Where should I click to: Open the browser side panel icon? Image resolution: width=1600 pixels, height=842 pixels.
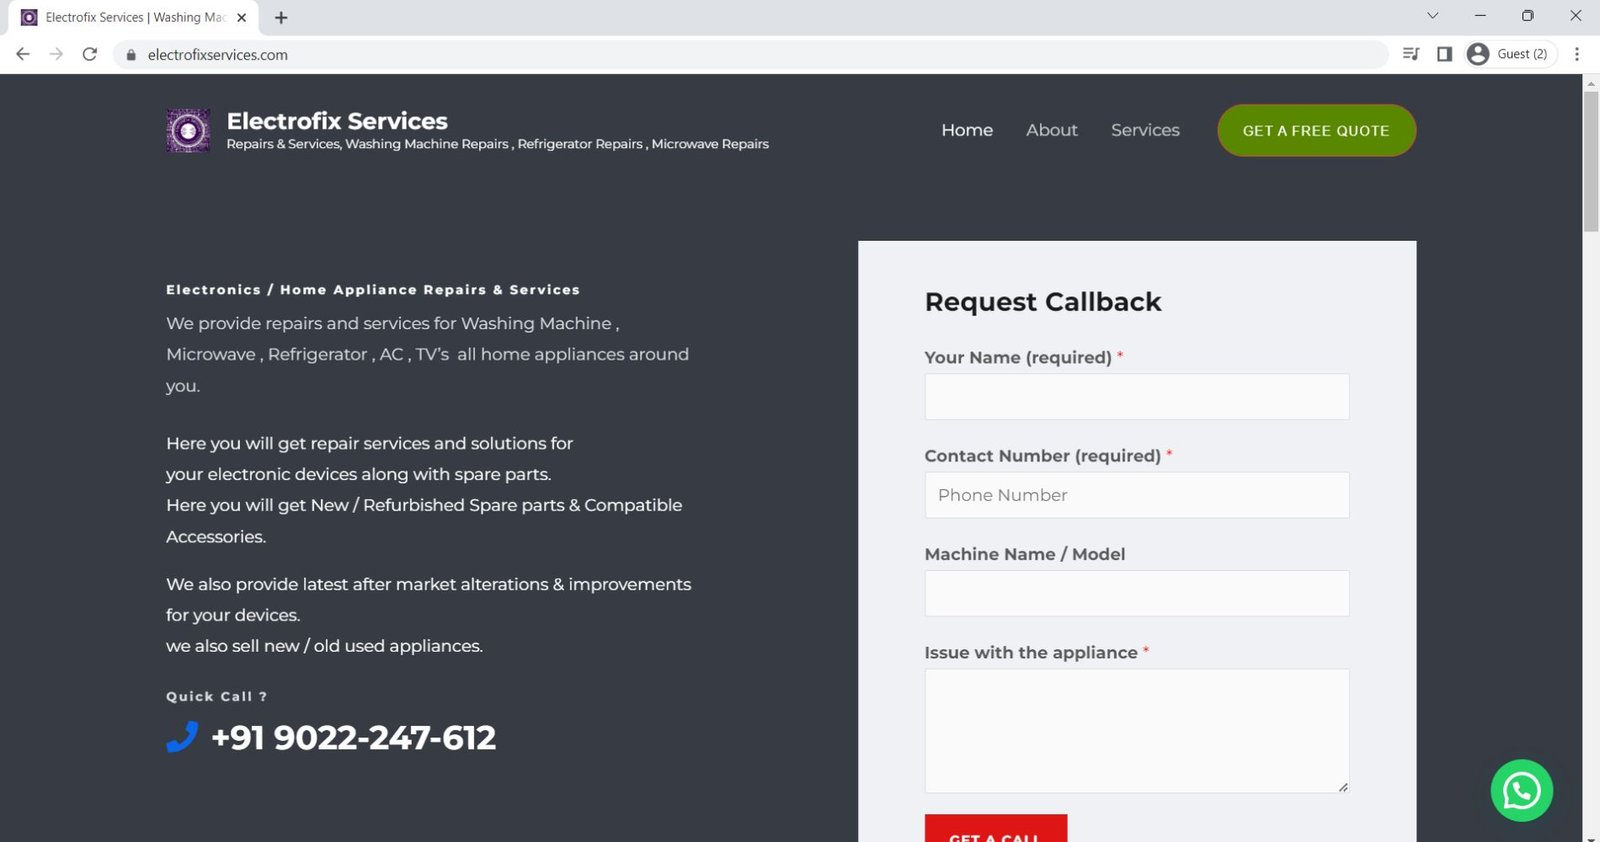[x=1444, y=54]
